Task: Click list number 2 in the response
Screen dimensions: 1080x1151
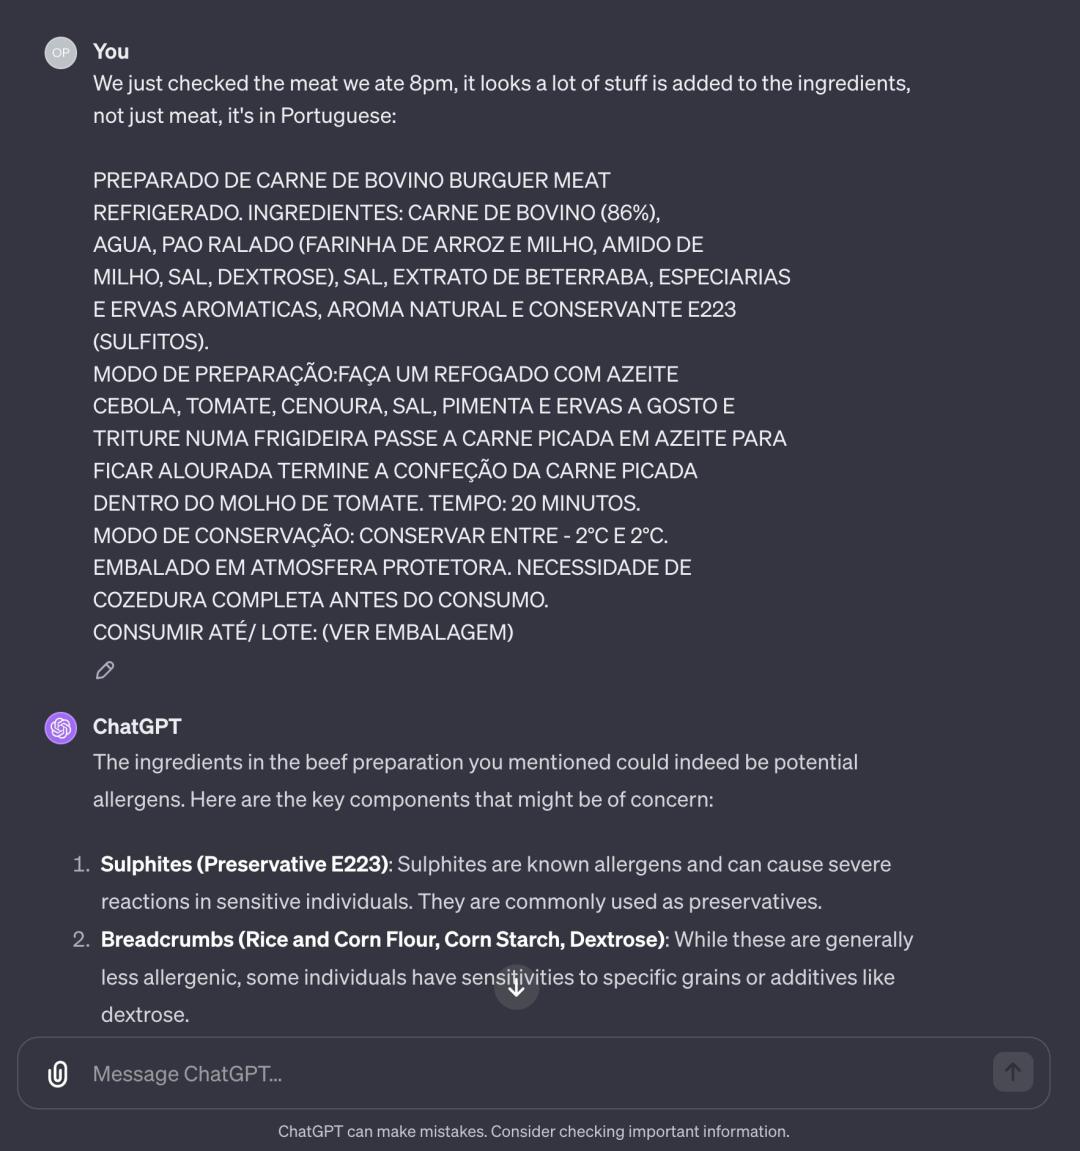Action: [x=81, y=940]
